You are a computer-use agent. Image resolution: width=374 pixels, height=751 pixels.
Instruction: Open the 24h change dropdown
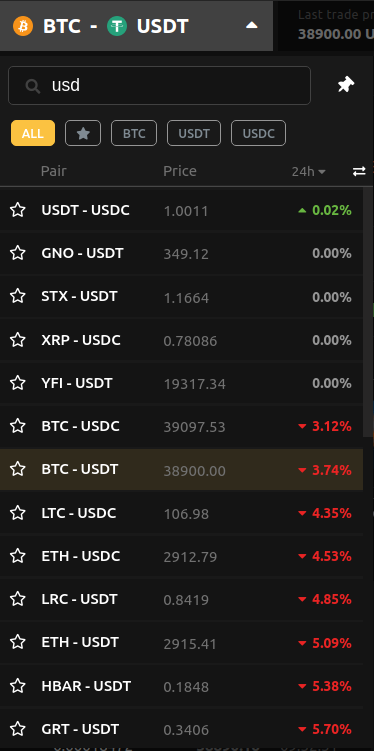click(309, 171)
